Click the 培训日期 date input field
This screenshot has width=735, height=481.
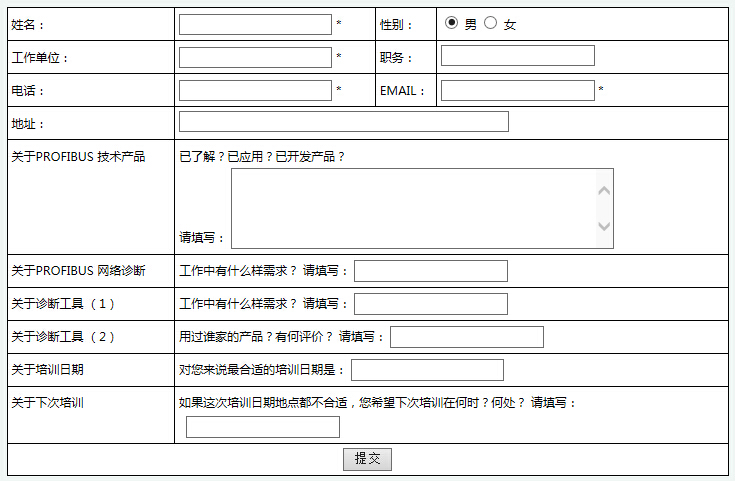click(427, 370)
